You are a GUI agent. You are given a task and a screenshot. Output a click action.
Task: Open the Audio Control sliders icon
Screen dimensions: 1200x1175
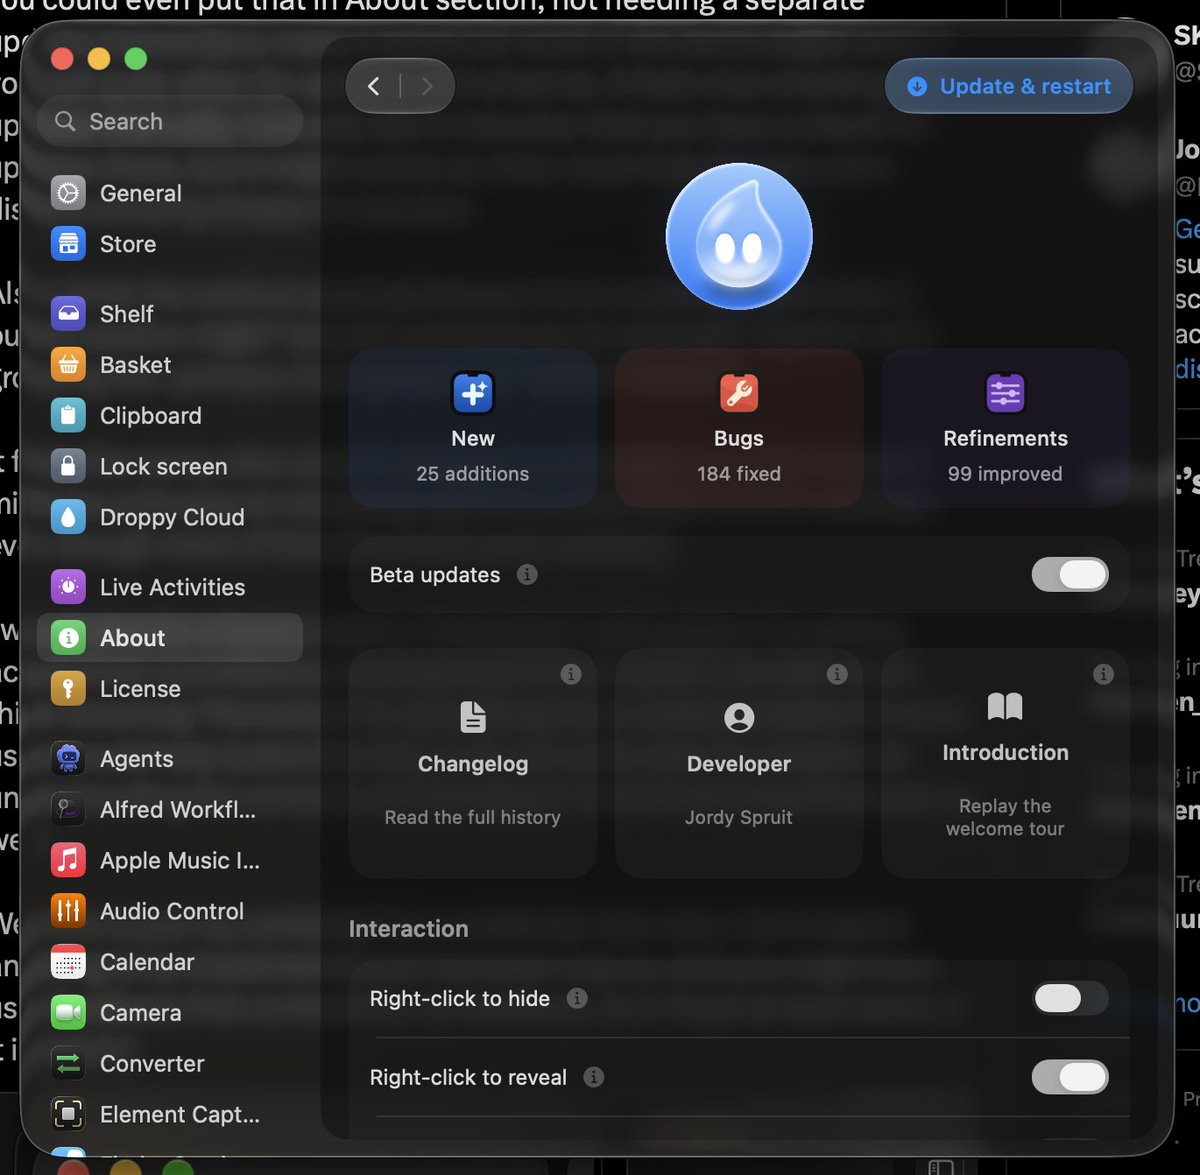pyautogui.click(x=68, y=912)
